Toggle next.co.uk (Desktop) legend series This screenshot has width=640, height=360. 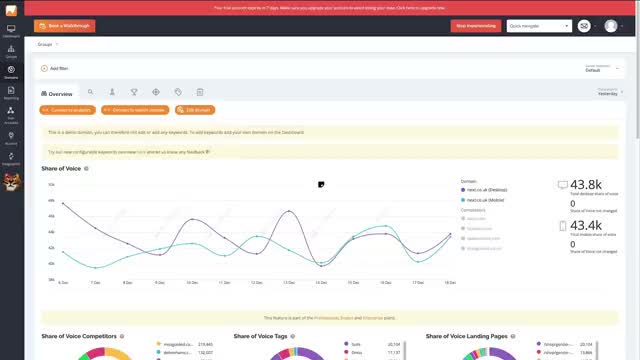point(484,190)
